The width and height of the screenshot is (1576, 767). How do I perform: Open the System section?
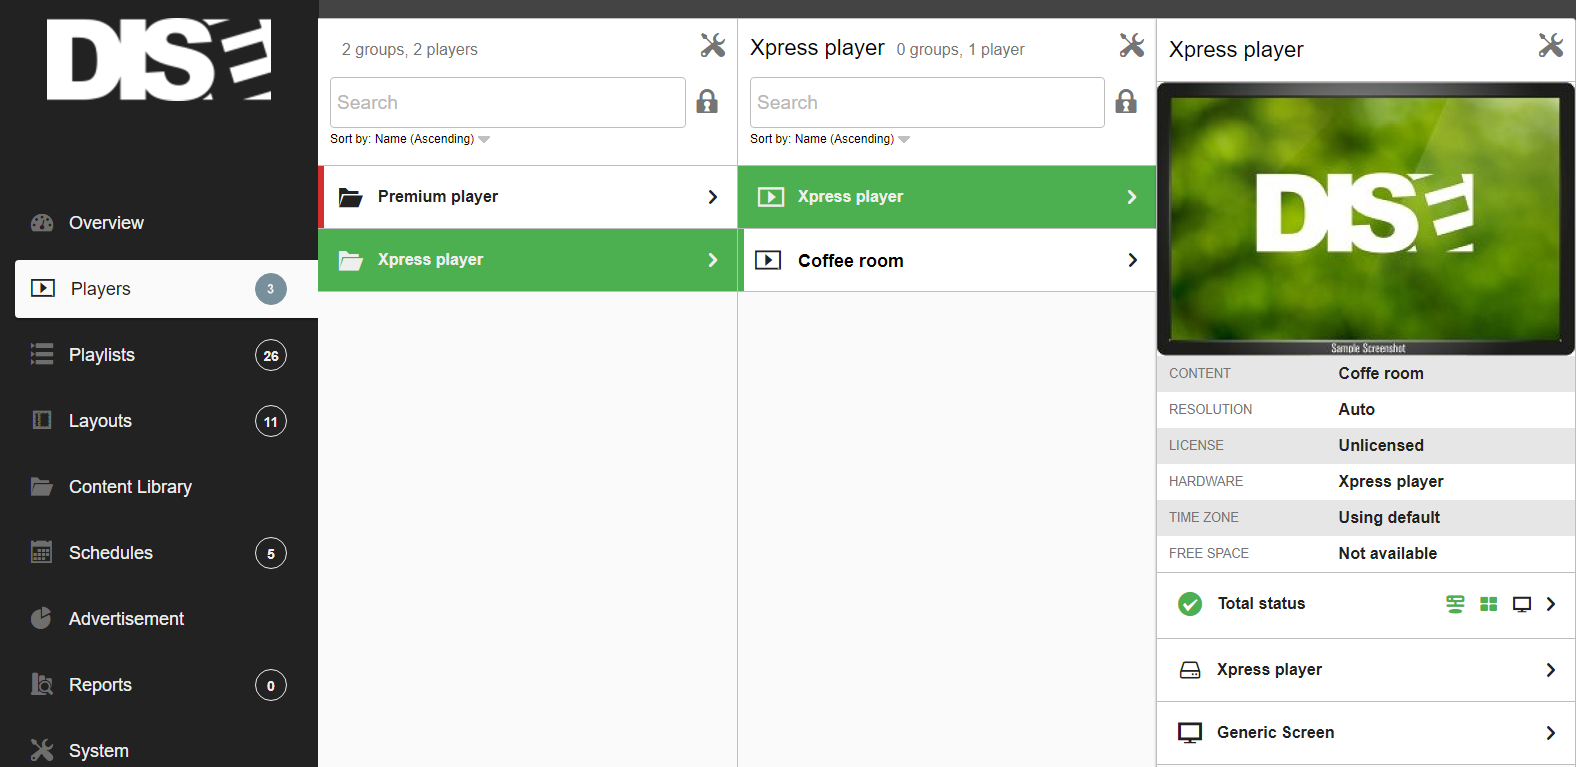tap(159, 750)
